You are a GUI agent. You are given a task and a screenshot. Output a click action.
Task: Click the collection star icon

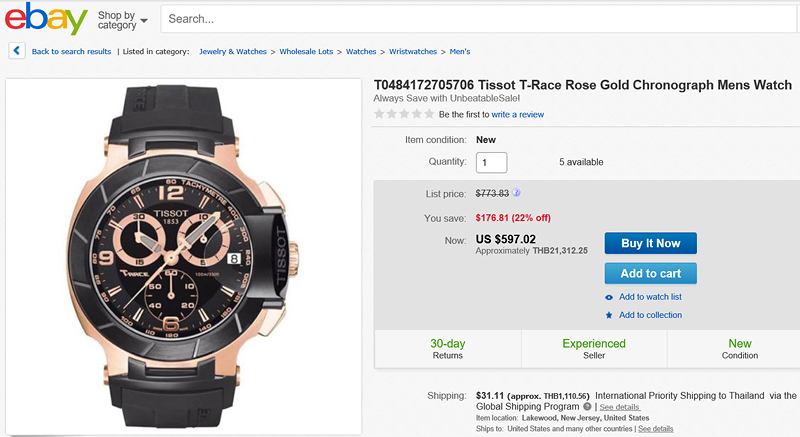point(609,315)
